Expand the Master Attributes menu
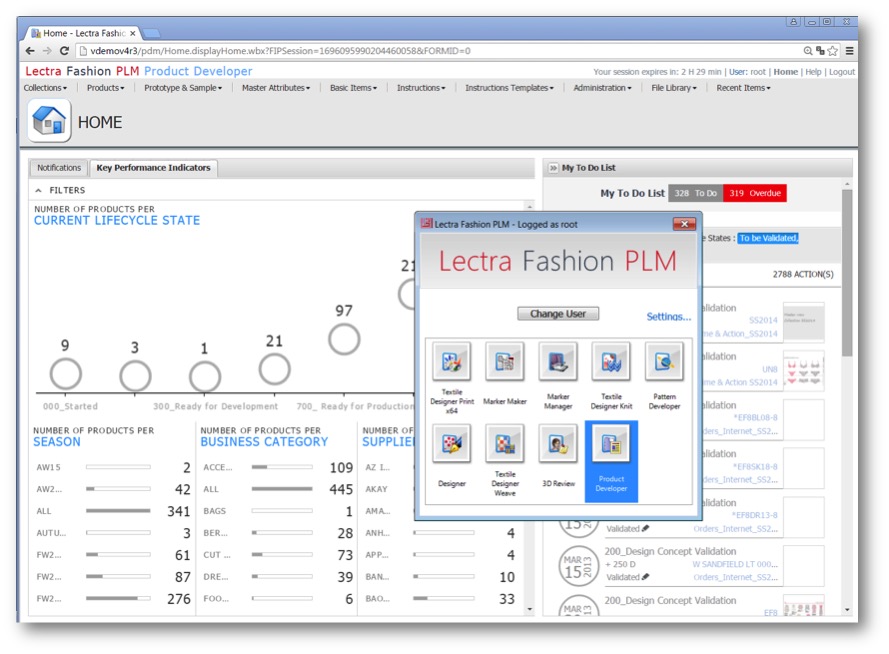The image size is (889, 654). [276, 88]
